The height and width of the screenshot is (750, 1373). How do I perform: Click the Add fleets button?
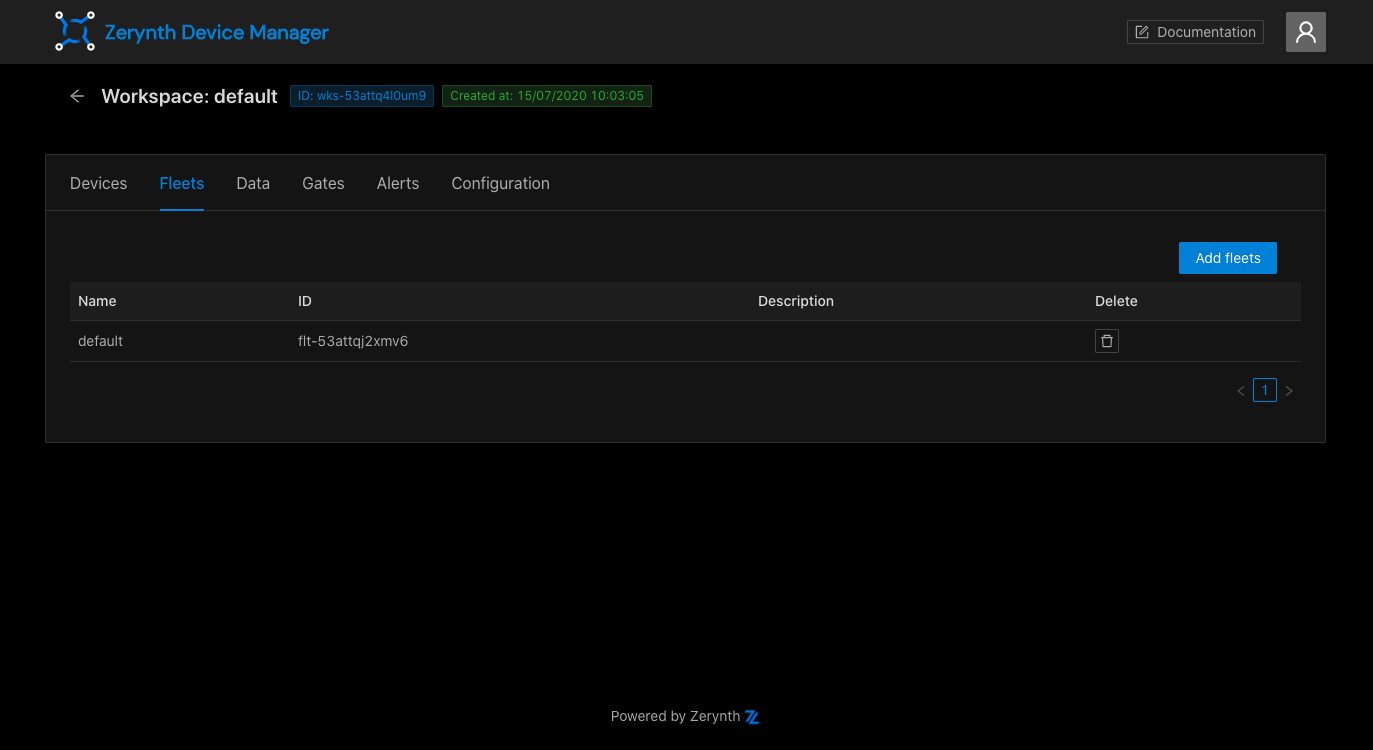1228,258
